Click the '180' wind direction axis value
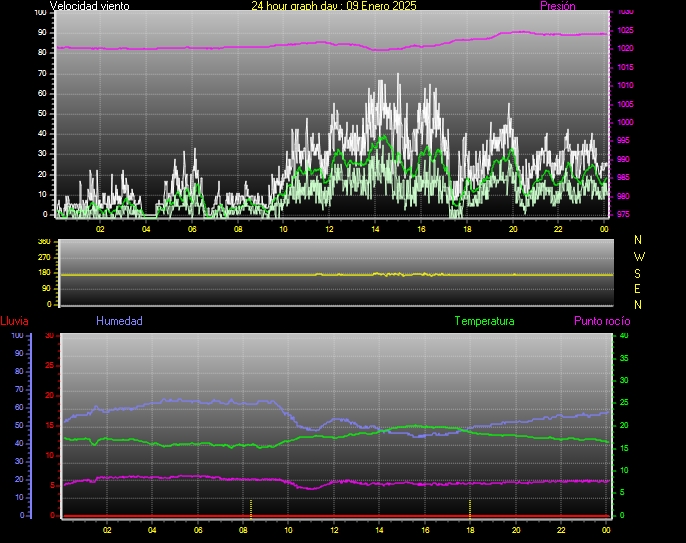Image resolution: width=686 pixels, height=543 pixels. click(x=44, y=273)
